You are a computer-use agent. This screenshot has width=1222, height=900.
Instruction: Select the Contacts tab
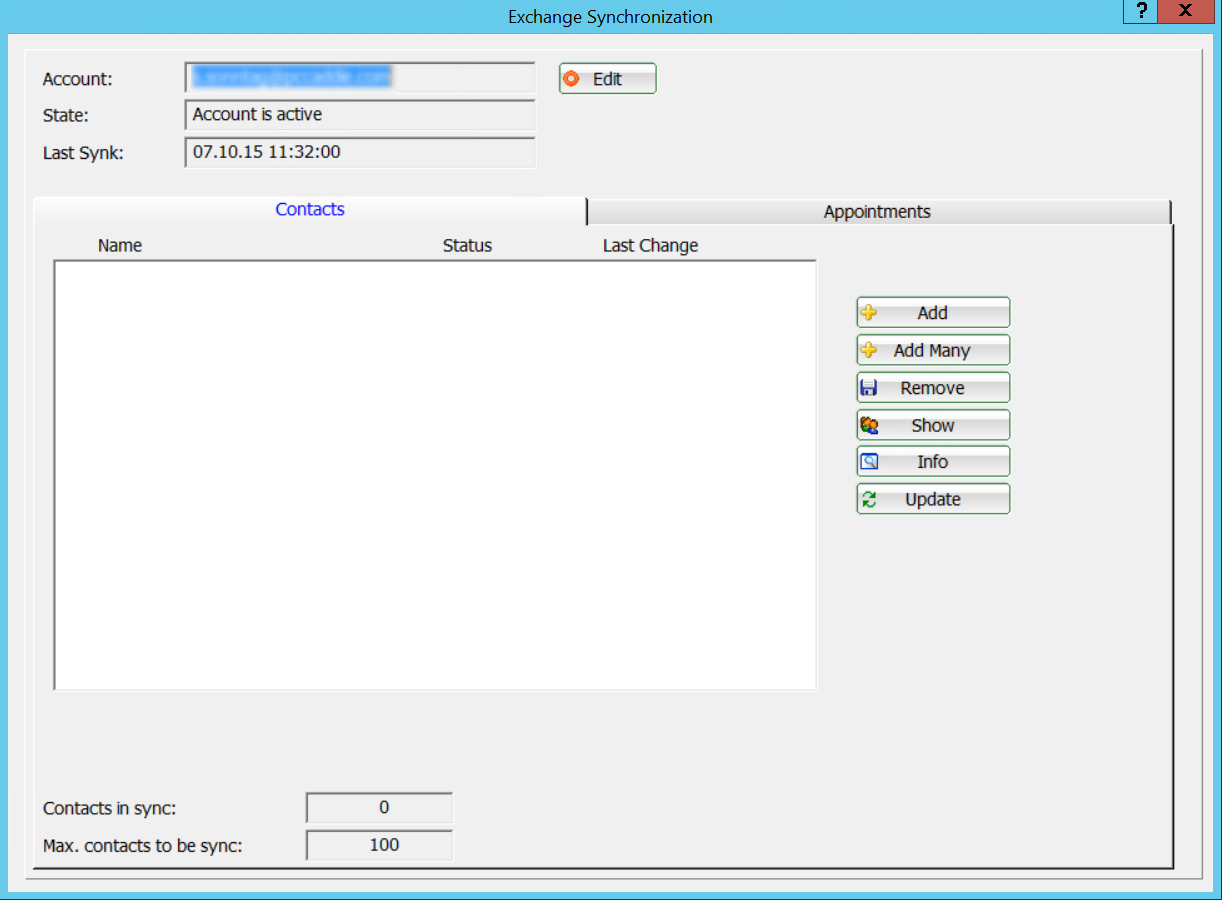pyautogui.click(x=310, y=210)
